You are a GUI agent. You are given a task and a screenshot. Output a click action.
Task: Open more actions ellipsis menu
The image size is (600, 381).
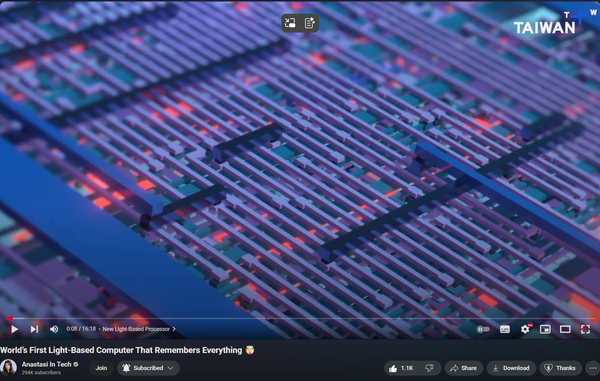click(593, 368)
